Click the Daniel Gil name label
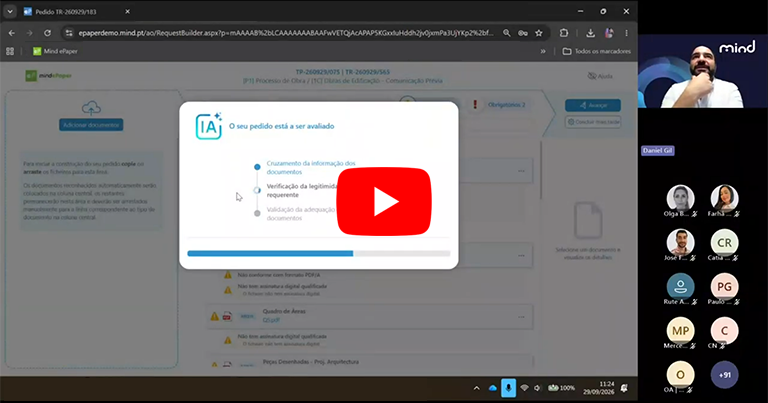 [x=657, y=150]
